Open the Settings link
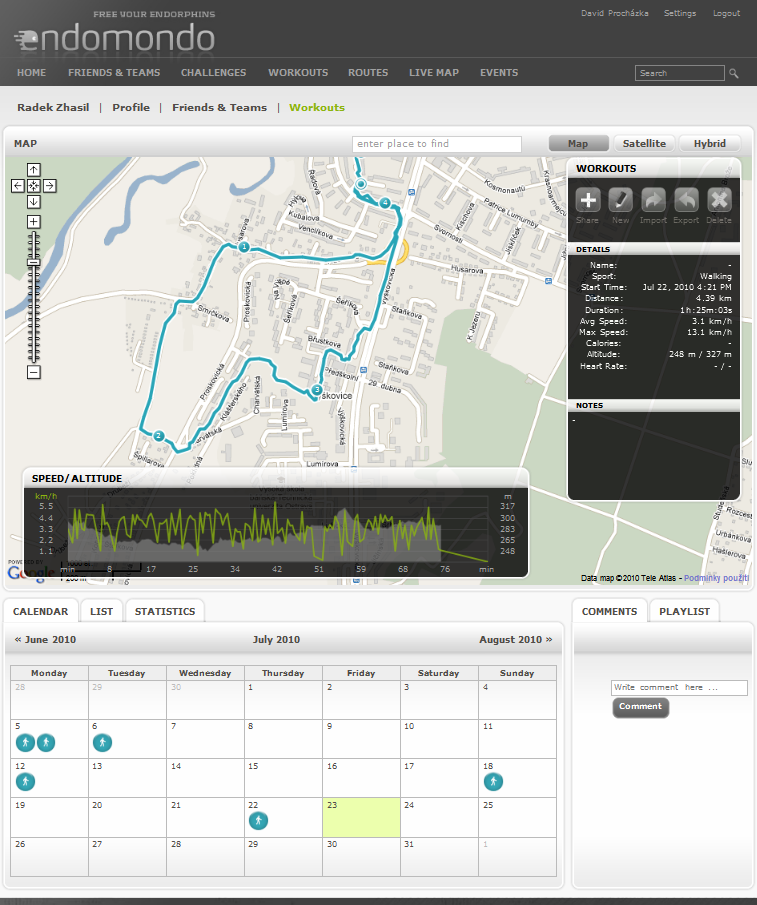This screenshot has height=905, width=757. pos(680,13)
